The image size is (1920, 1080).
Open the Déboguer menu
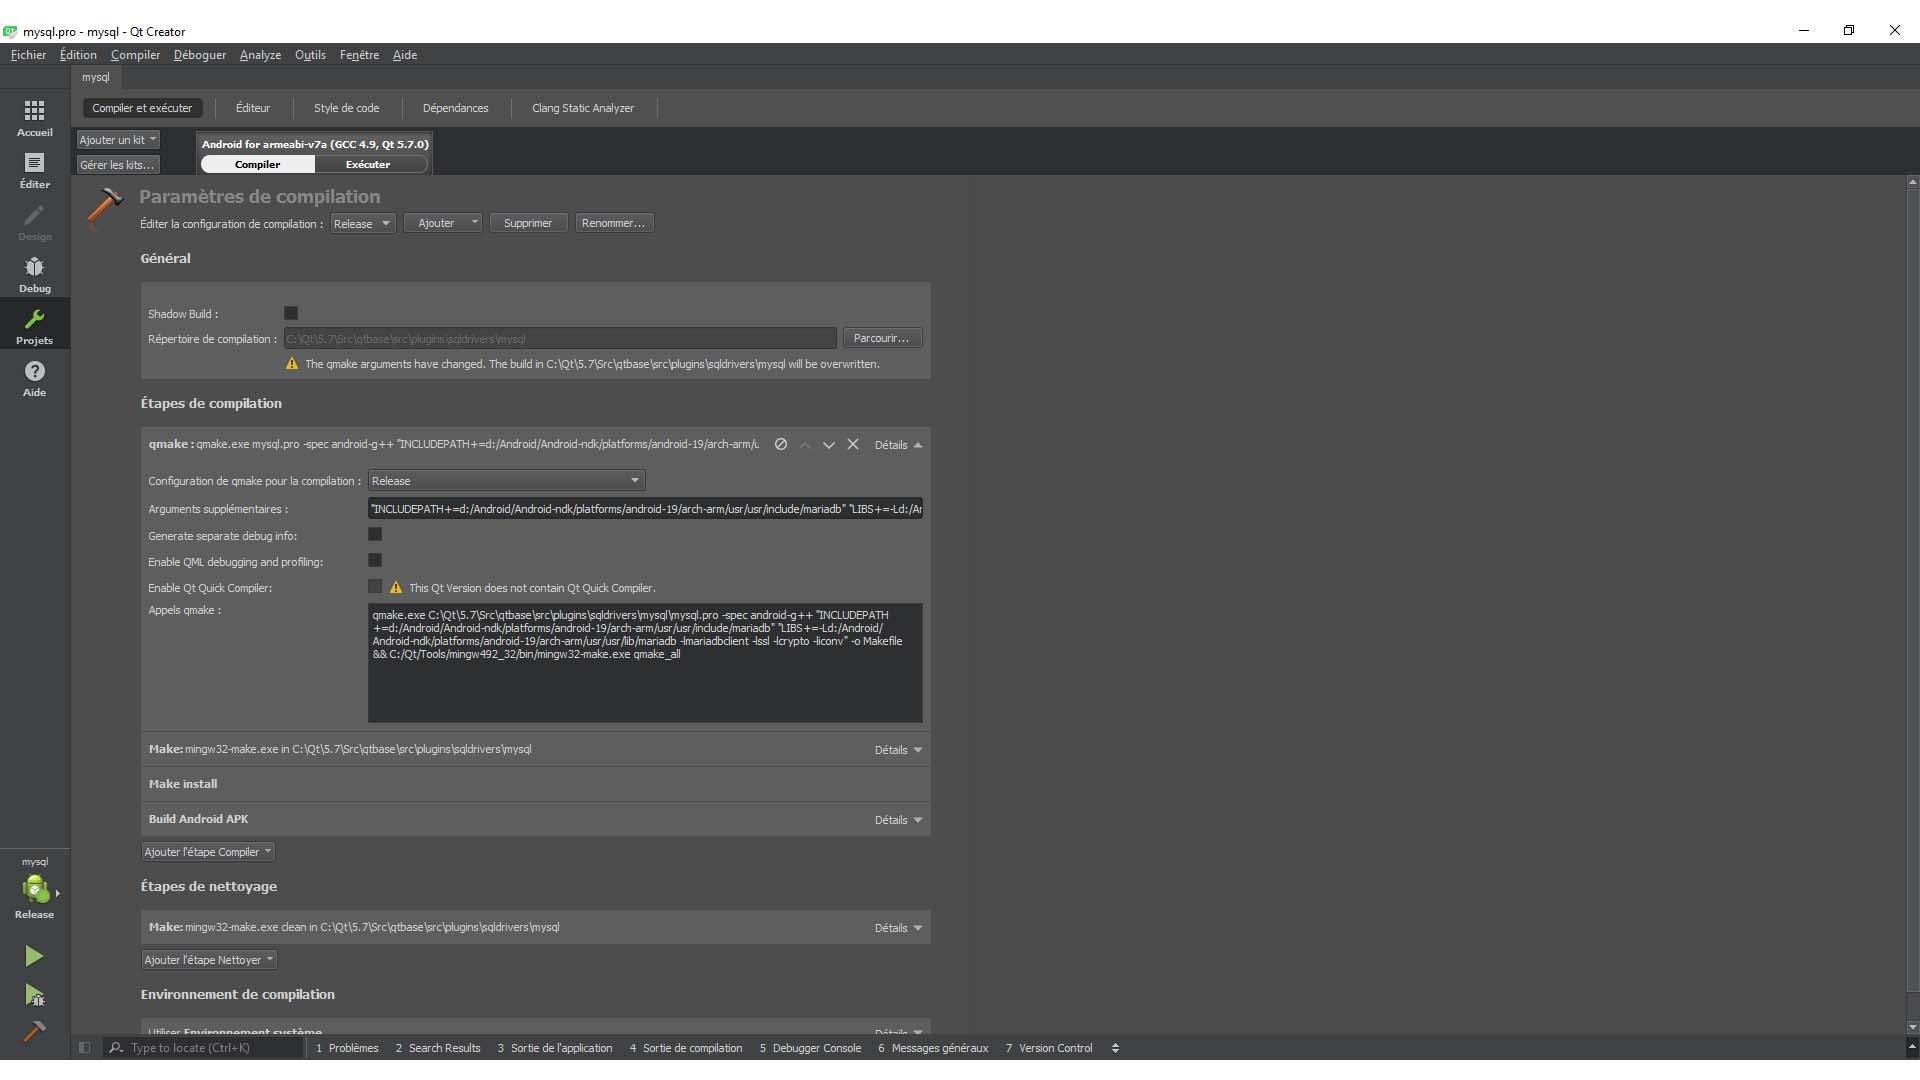(x=200, y=55)
